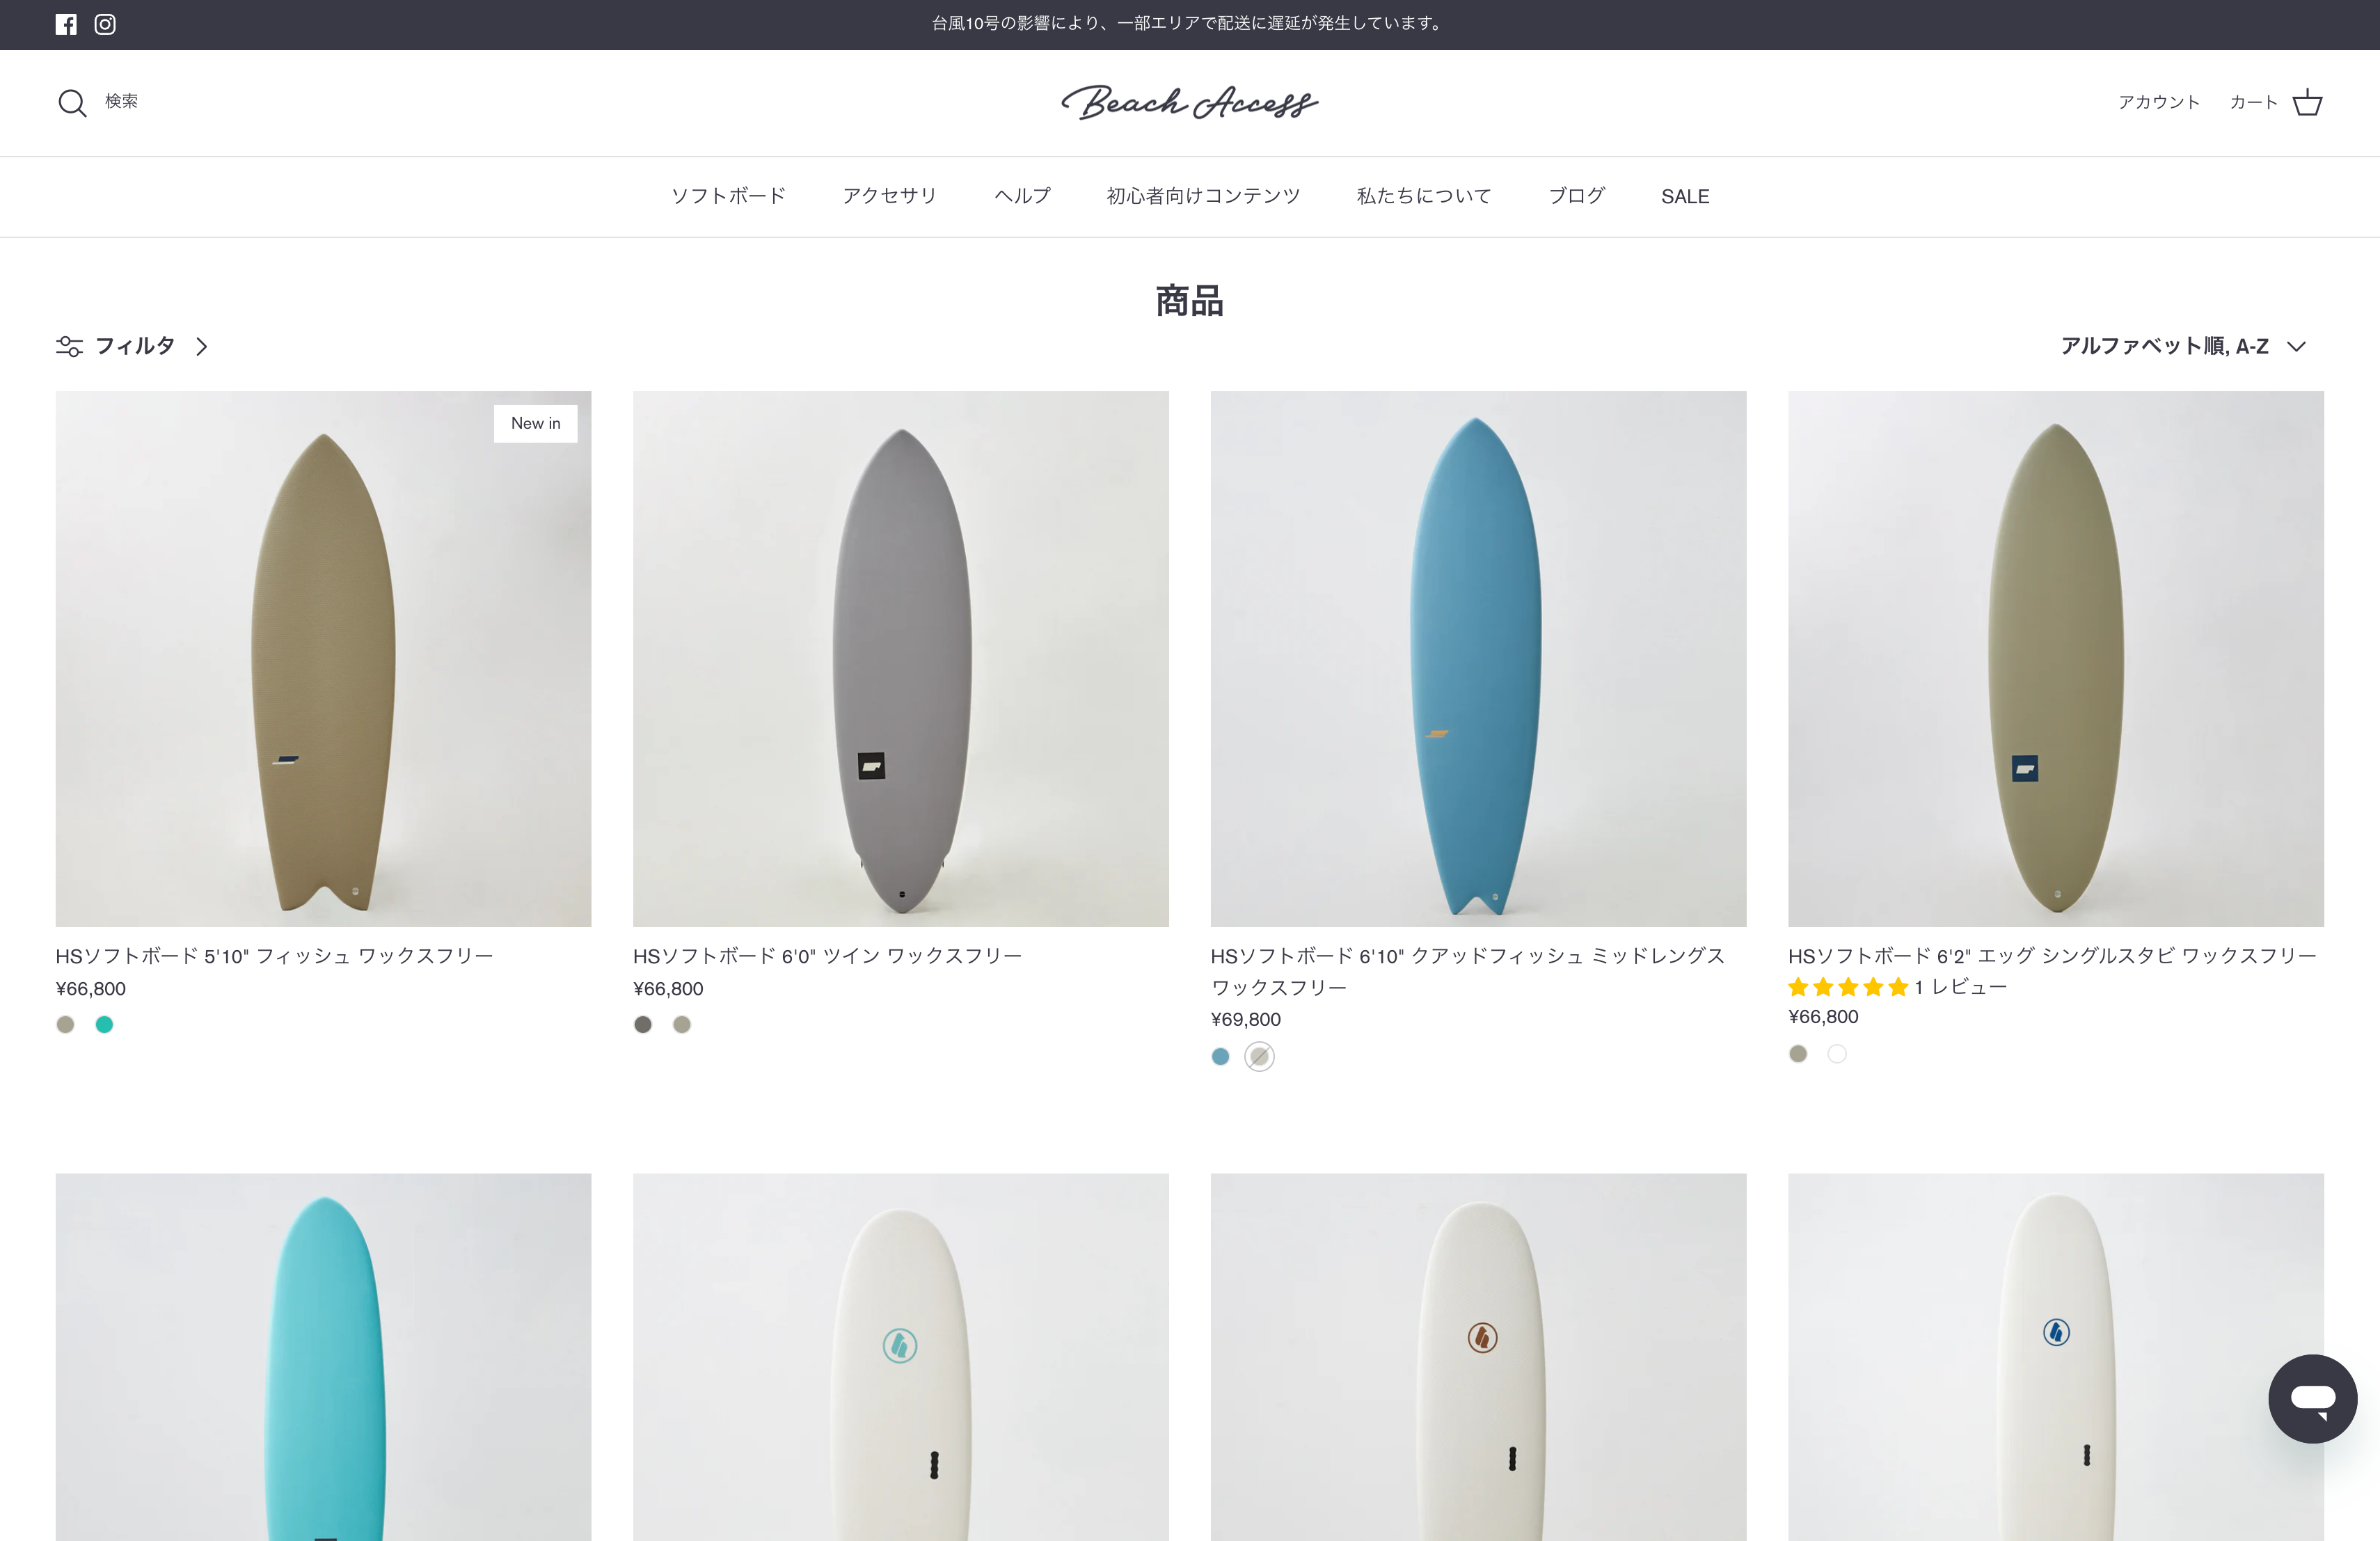
Task: Open the アルファベット順, A-Z sort dropdown
Action: click(2182, 346)
